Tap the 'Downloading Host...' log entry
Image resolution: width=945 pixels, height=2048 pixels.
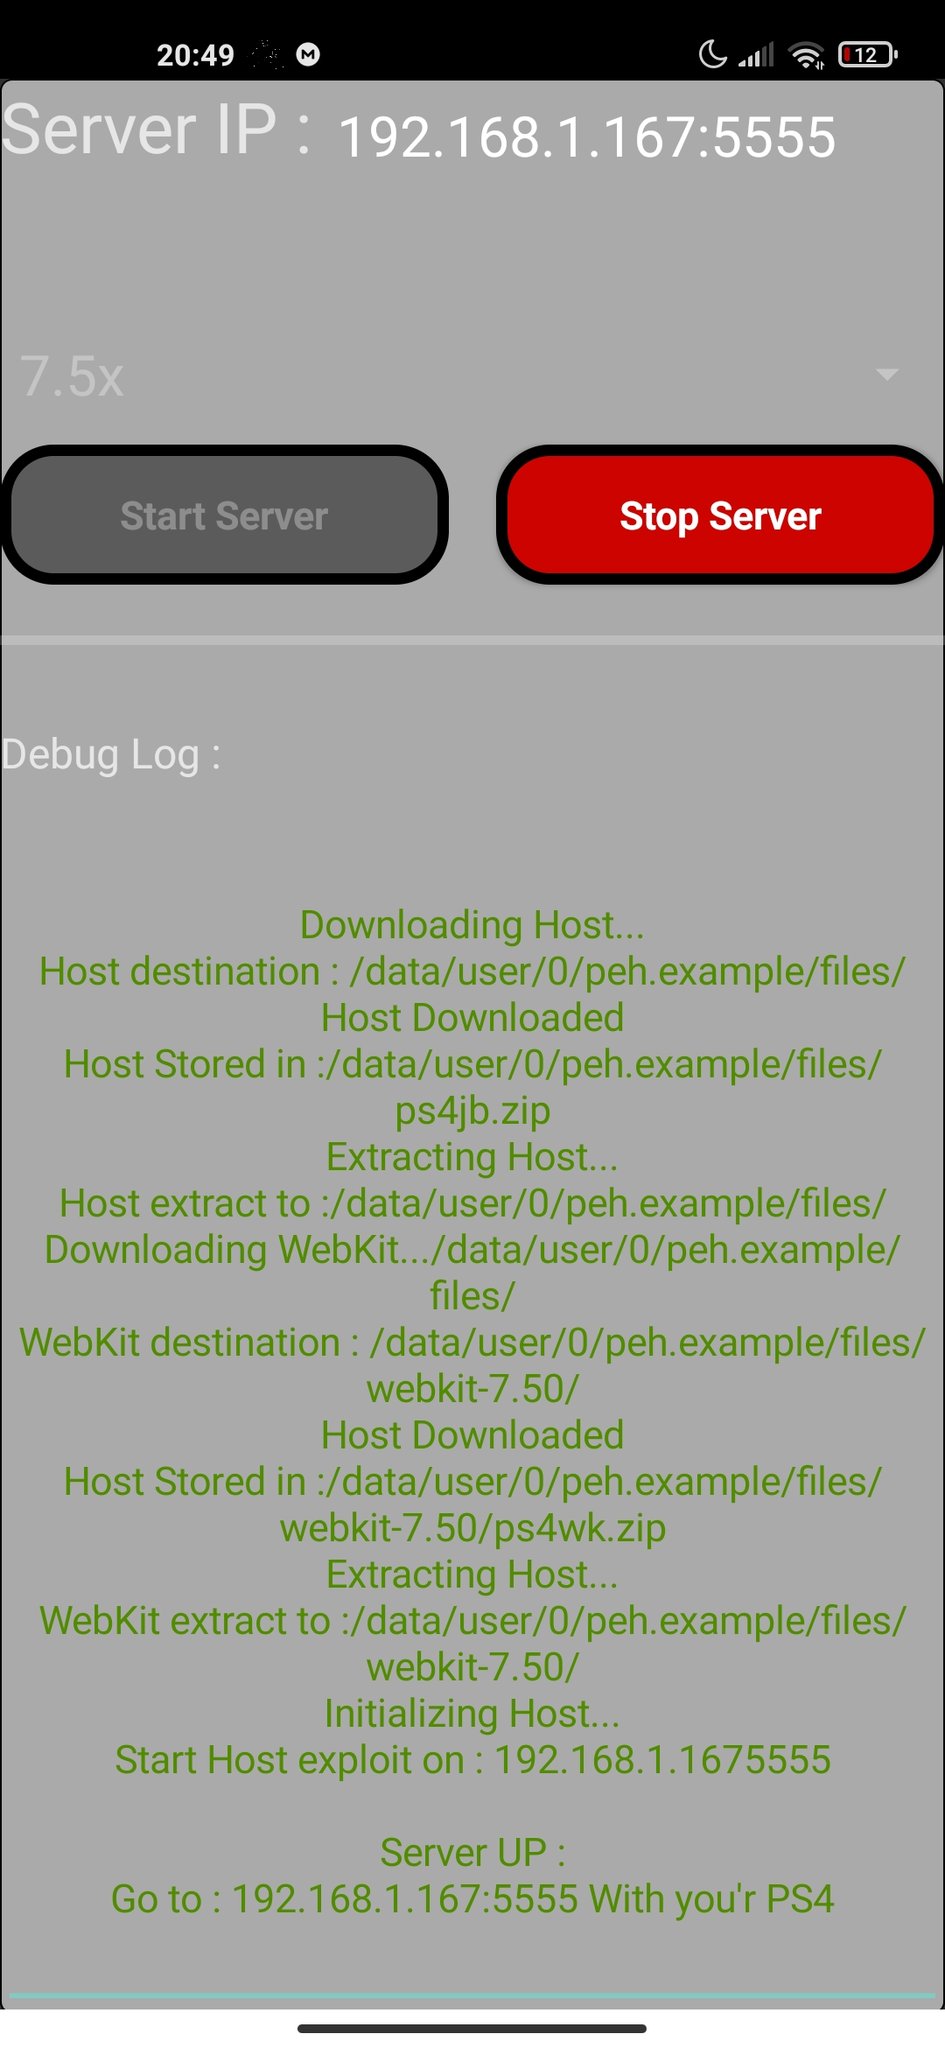tap(472, 925)
